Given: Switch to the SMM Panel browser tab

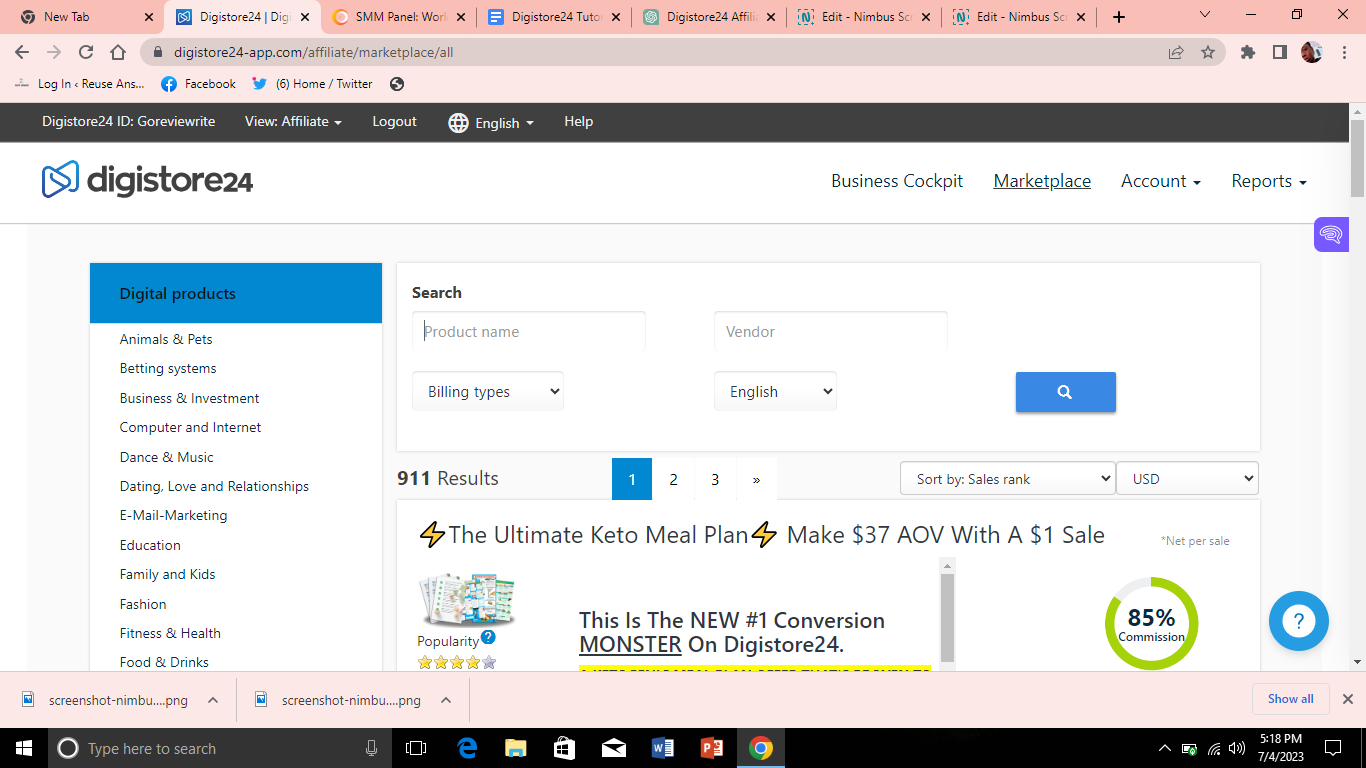Looking at the screenshot, I should coord(398,17).
